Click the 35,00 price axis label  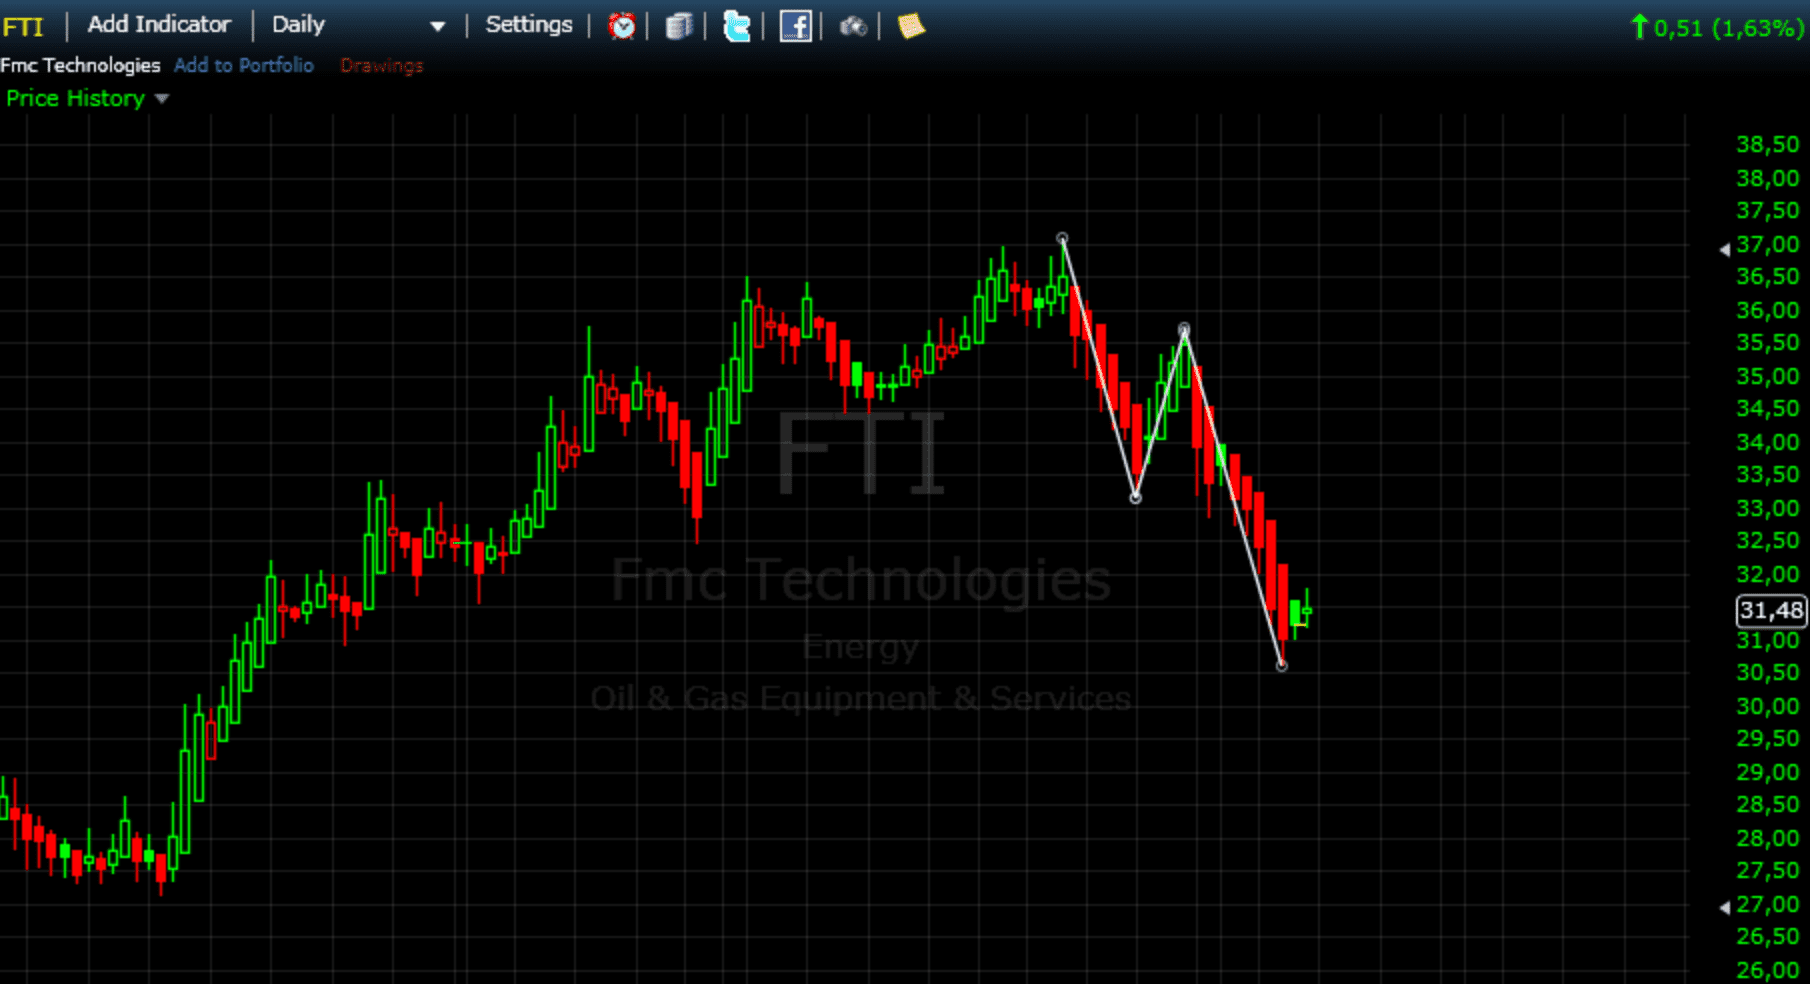(1768, 376)
